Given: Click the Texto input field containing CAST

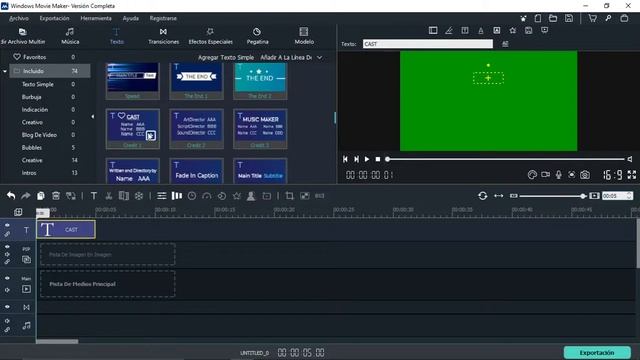Looking at the screenshot, I should pyautogui.click(x=428, y=44).
